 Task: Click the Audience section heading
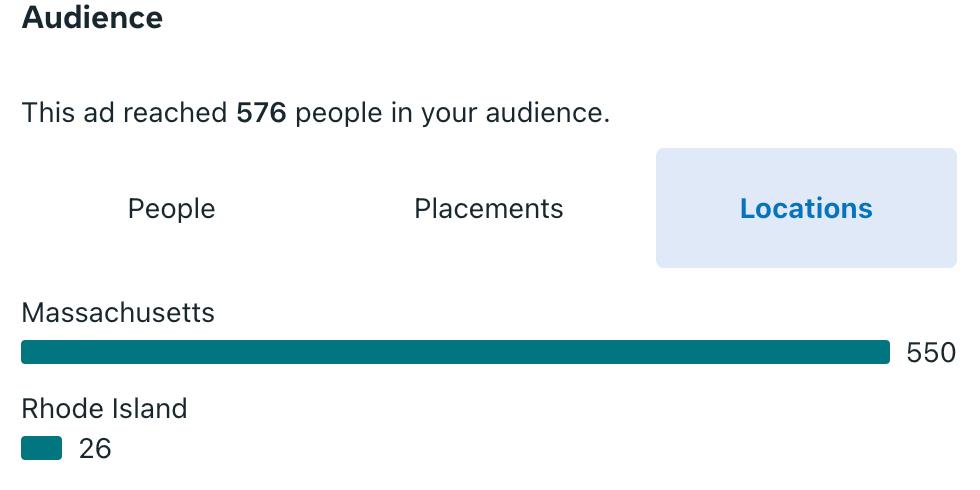pos(92,17)
